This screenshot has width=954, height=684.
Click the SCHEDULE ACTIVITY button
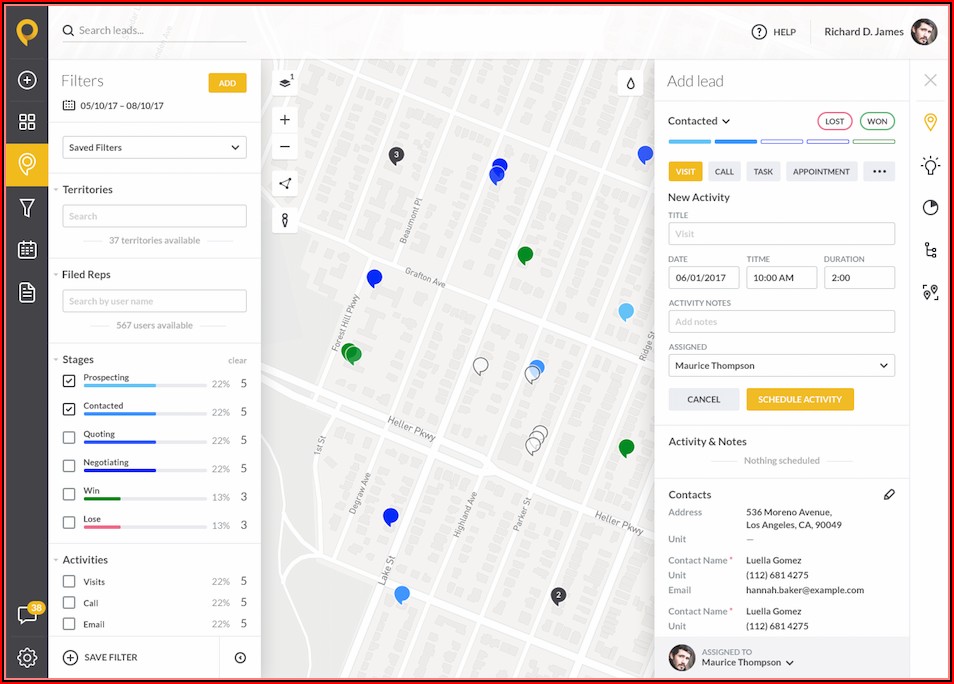point(799,399)
